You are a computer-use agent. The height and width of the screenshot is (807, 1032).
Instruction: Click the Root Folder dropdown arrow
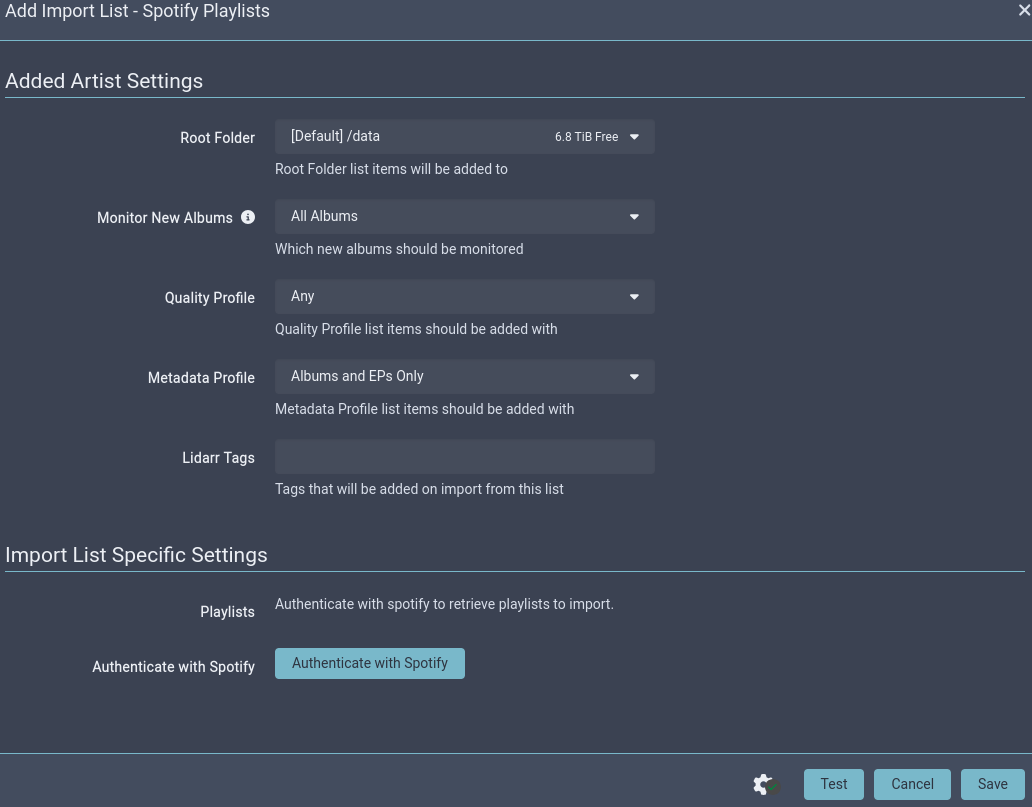634,137
